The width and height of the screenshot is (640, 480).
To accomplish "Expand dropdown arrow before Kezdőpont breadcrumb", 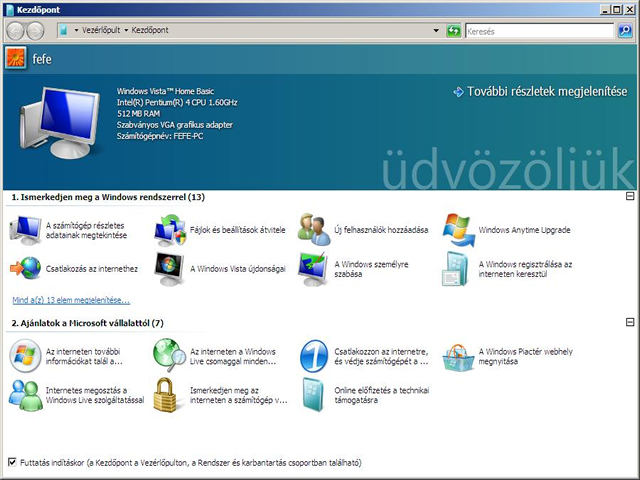I will [126, 30].
